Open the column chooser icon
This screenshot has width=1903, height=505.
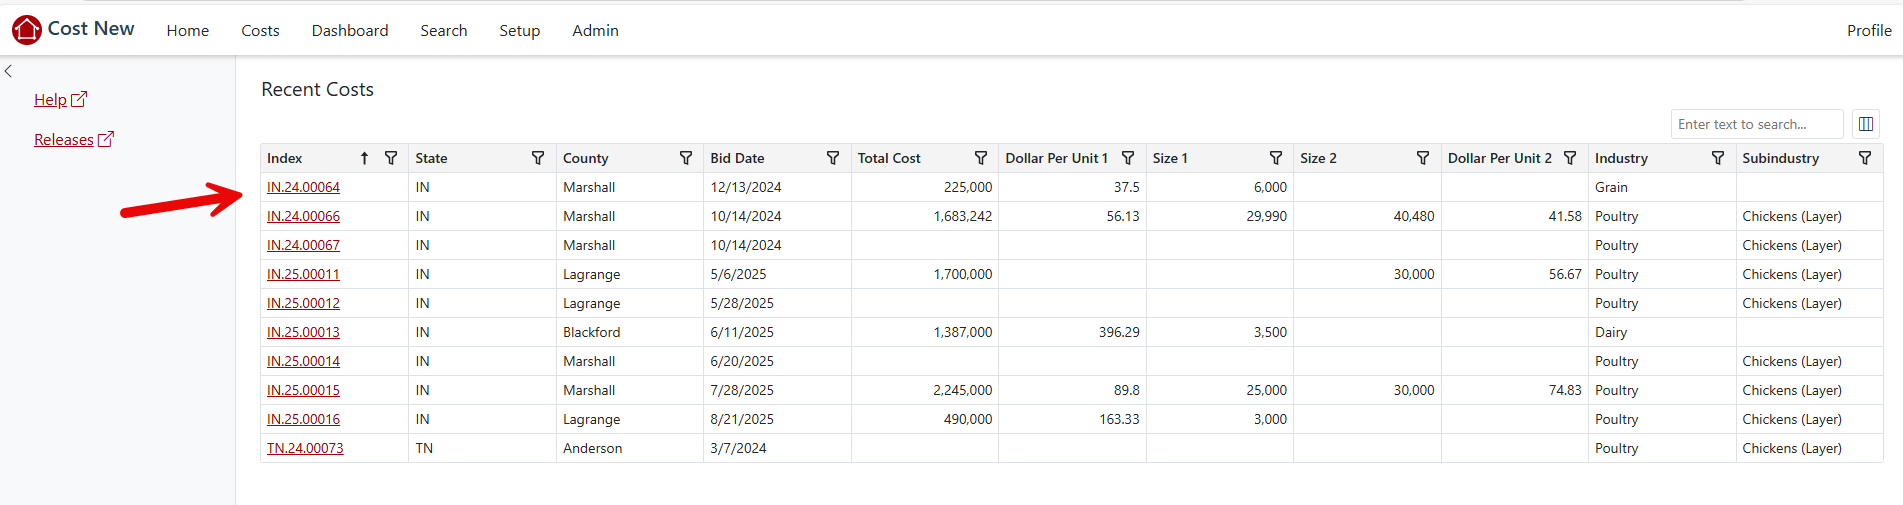[x=1866, y=124]
